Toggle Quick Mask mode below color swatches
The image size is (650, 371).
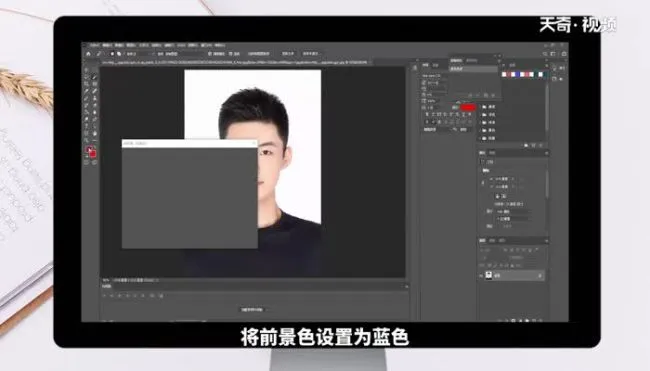(x=86, y=162)
